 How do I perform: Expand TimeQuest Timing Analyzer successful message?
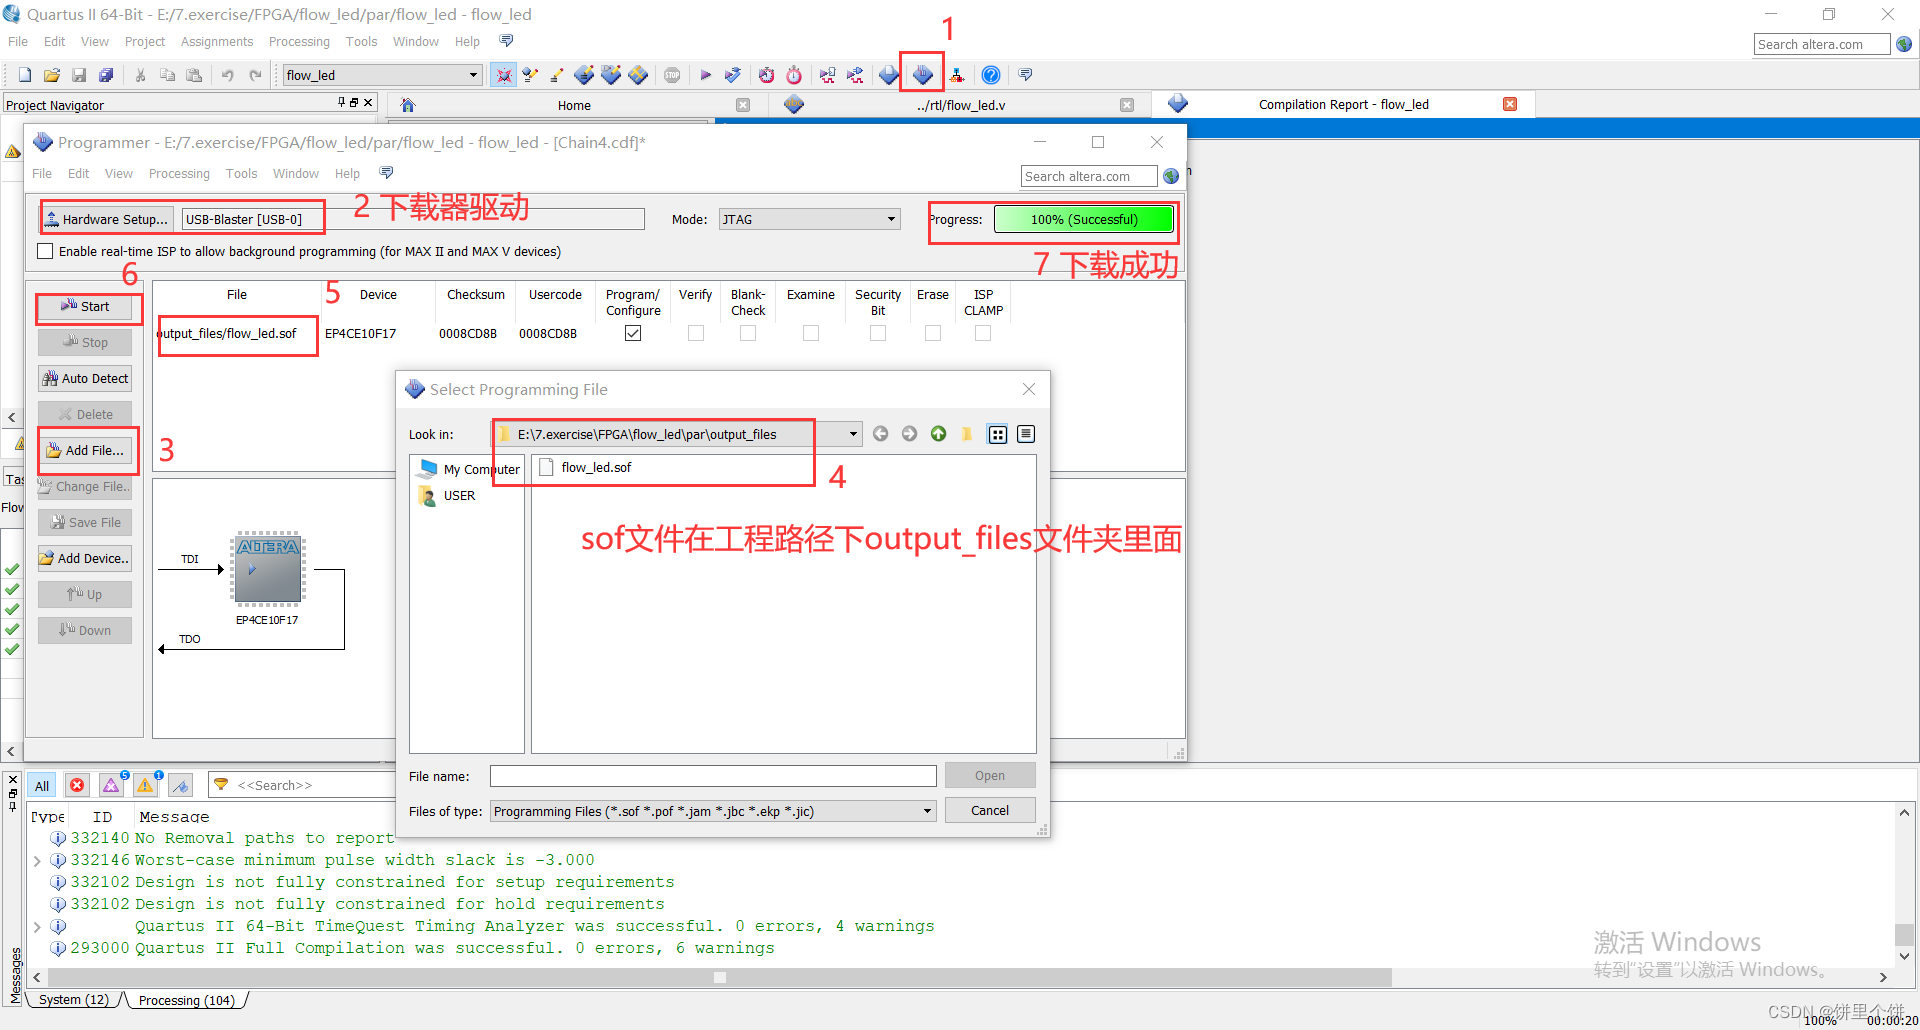[x=37, y=926]
